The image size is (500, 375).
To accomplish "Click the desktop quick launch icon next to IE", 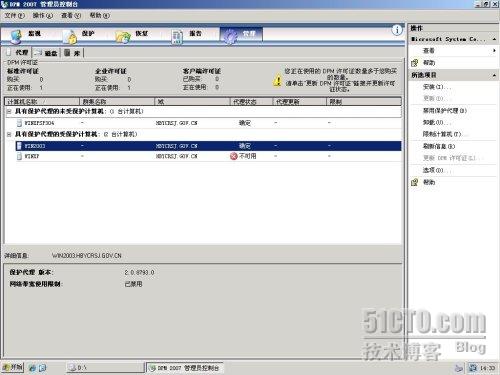I will pos(42,368).
